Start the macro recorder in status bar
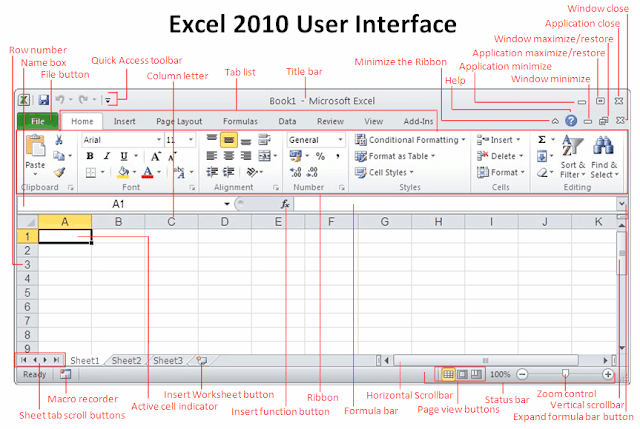Viewport: 640px width, 429px height. click(x=65, y=374)
